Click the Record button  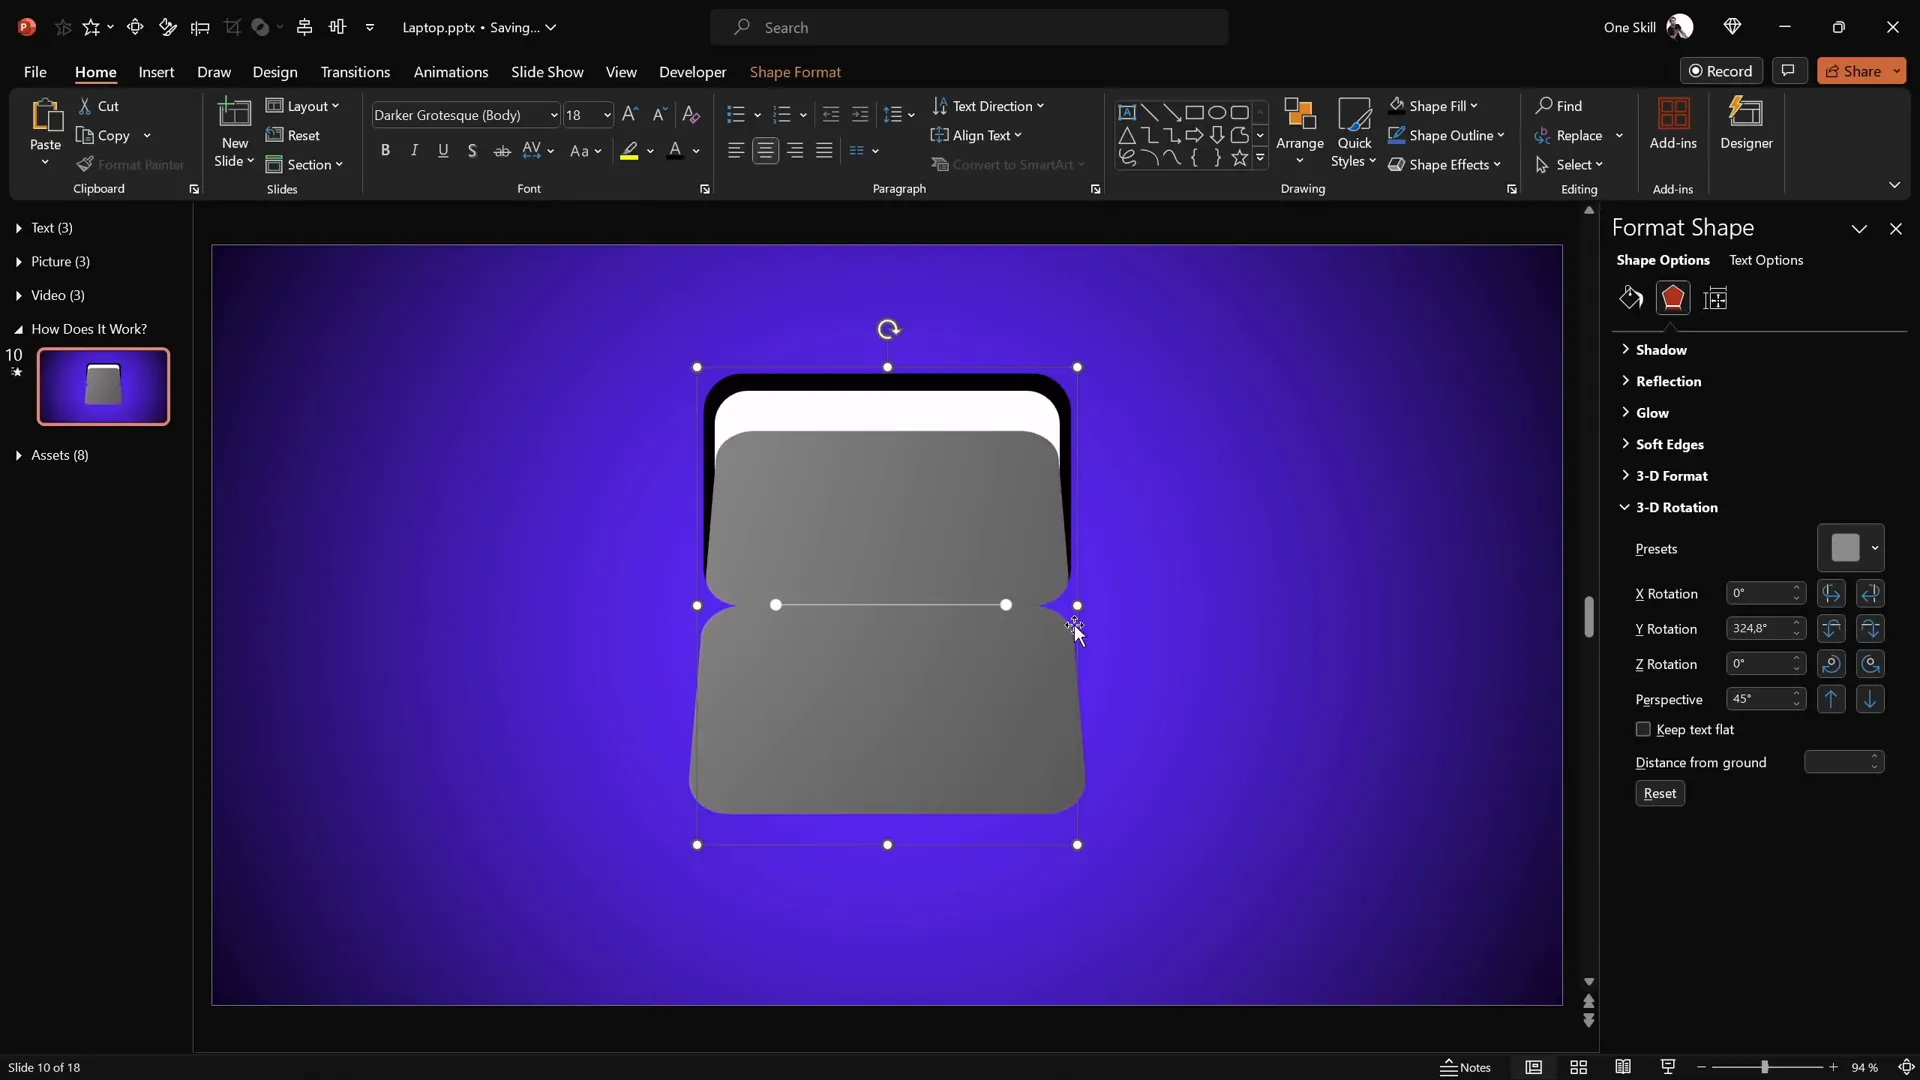pyautogui.click(x=1722, y=70)
